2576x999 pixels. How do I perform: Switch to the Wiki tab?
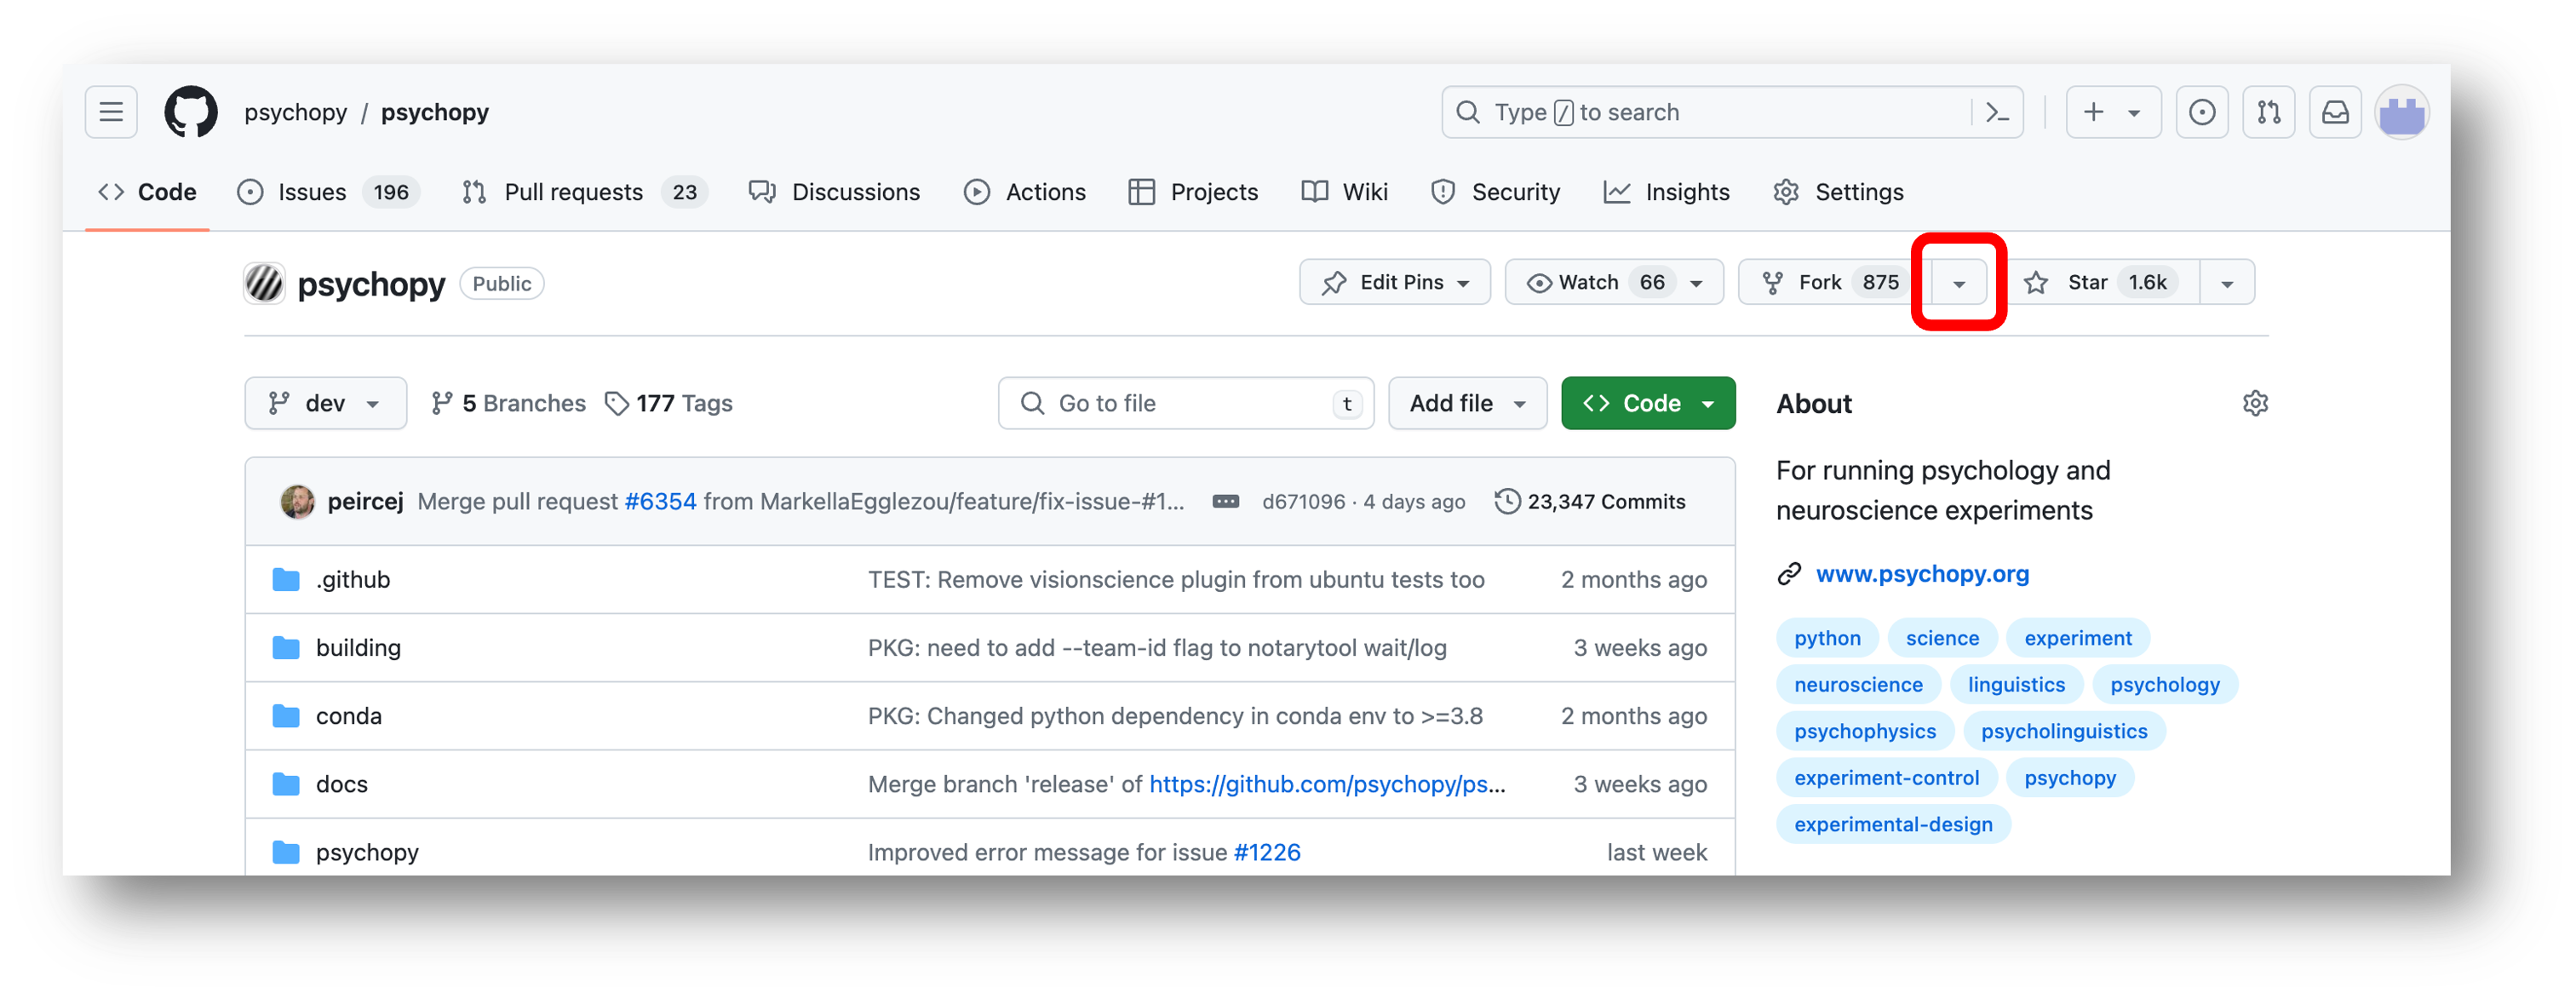point(1344,192)
